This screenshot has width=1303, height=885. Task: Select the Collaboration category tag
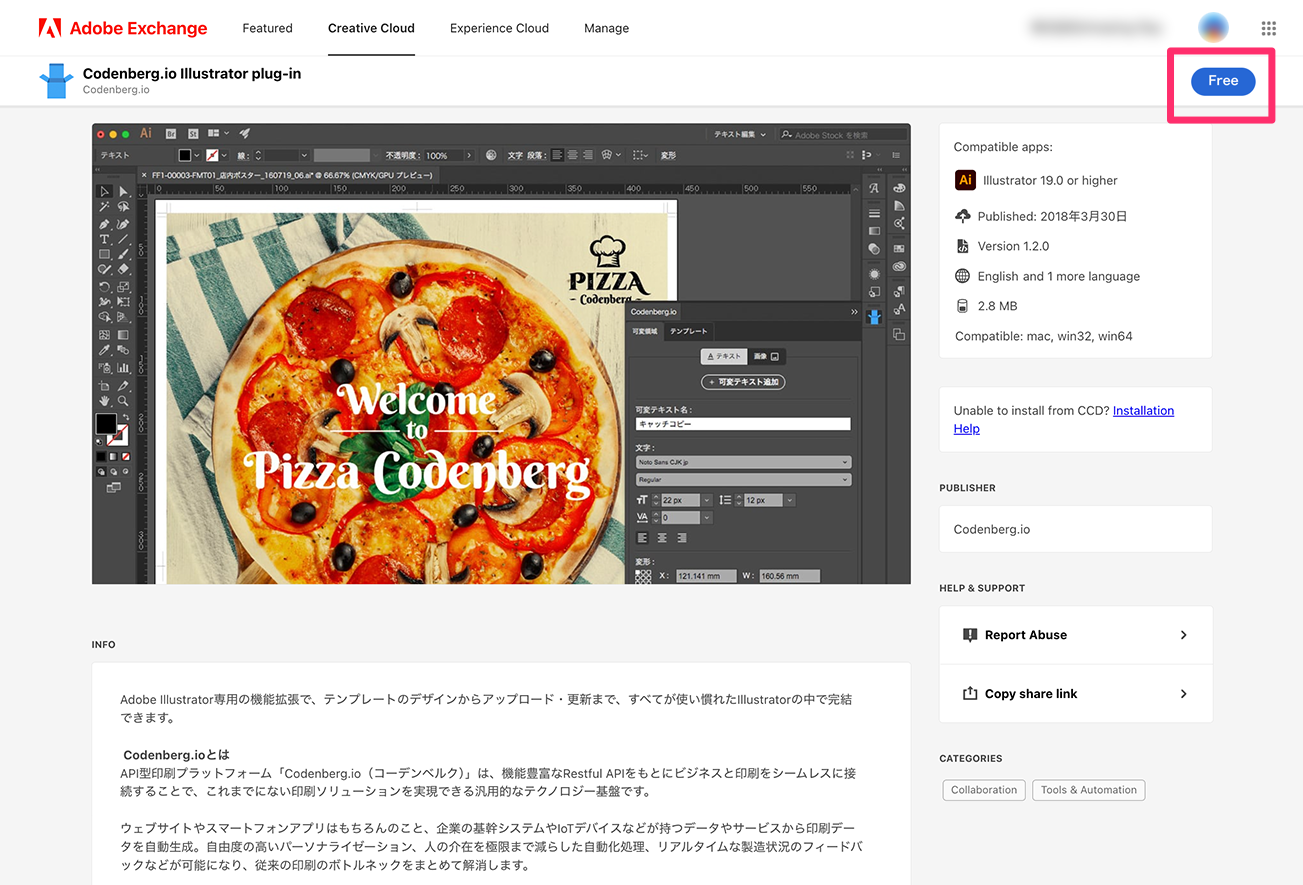pos(983,790)
